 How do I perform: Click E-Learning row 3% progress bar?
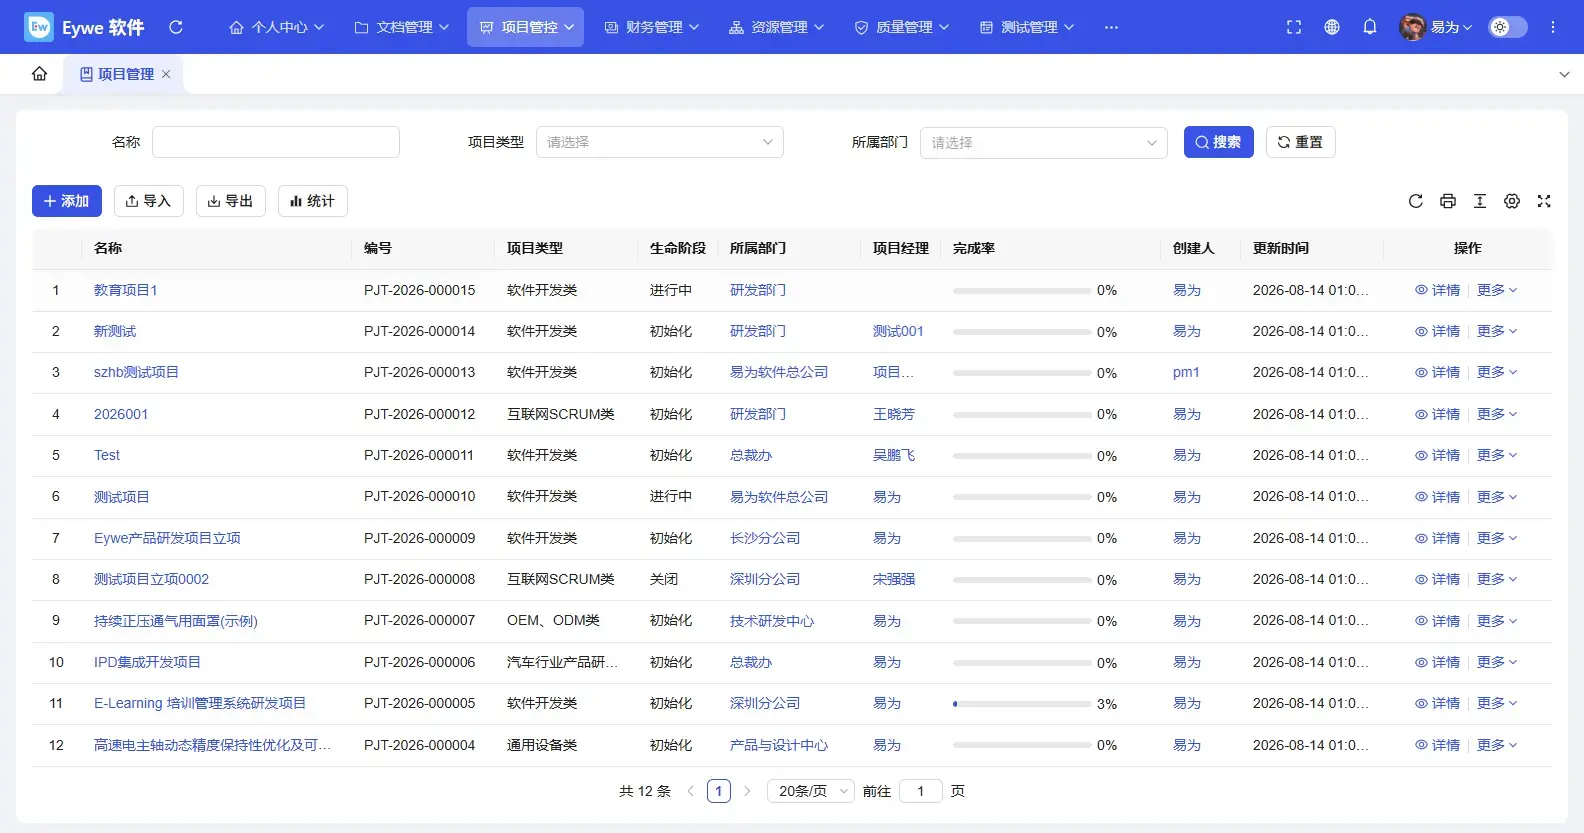tap(1022, 704)
